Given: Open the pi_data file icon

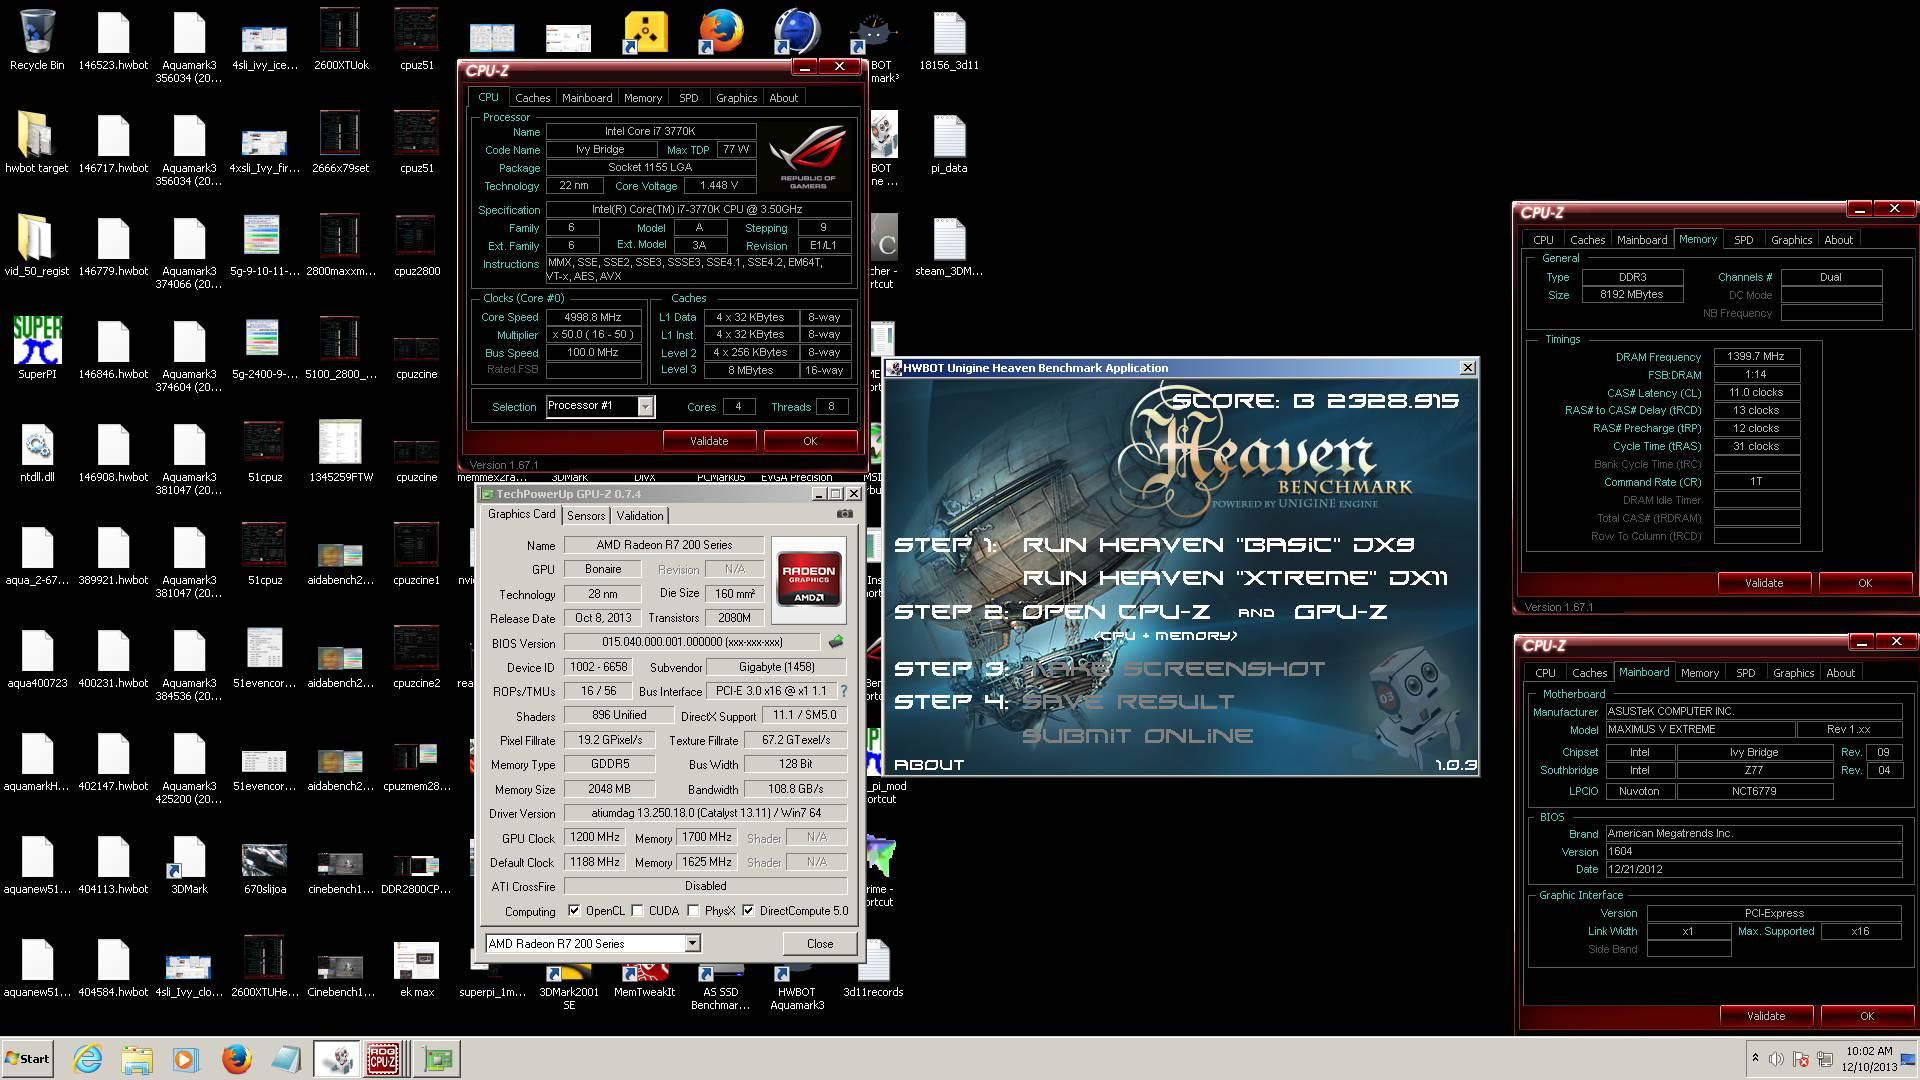Looking at the screenshot, I should (x=948, y=141).
